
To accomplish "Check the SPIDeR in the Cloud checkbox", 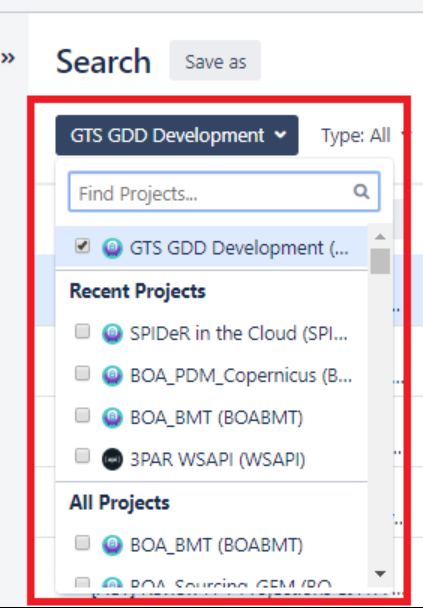I will coord(83,331).
